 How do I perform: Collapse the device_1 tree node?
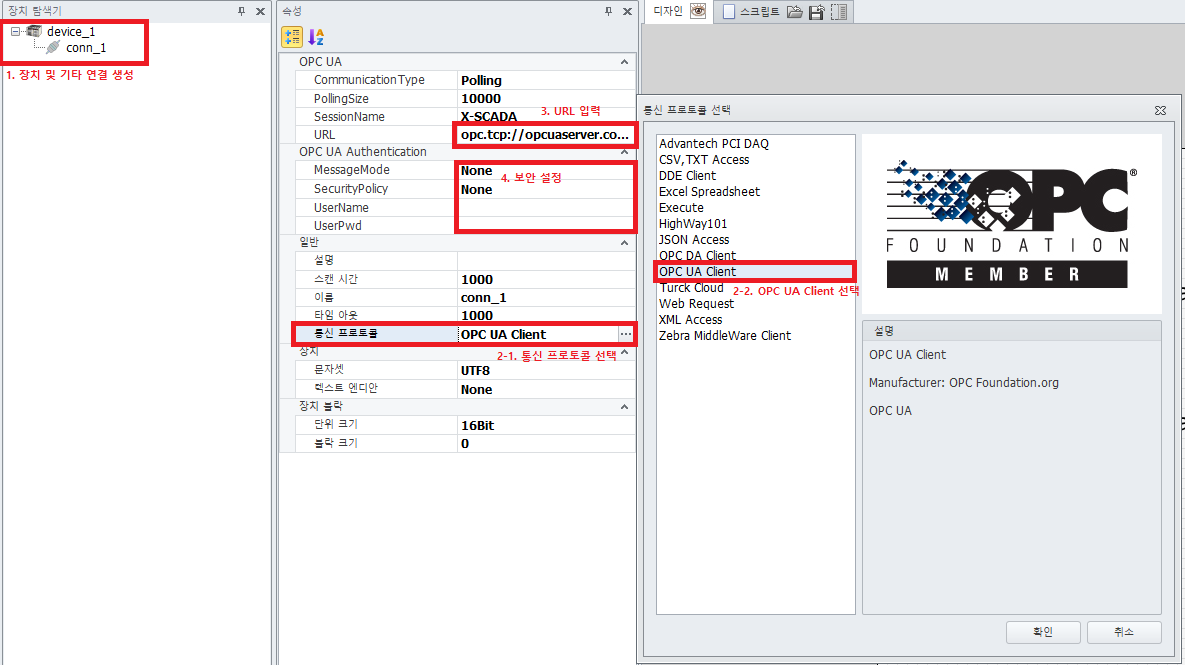point(15,32)
